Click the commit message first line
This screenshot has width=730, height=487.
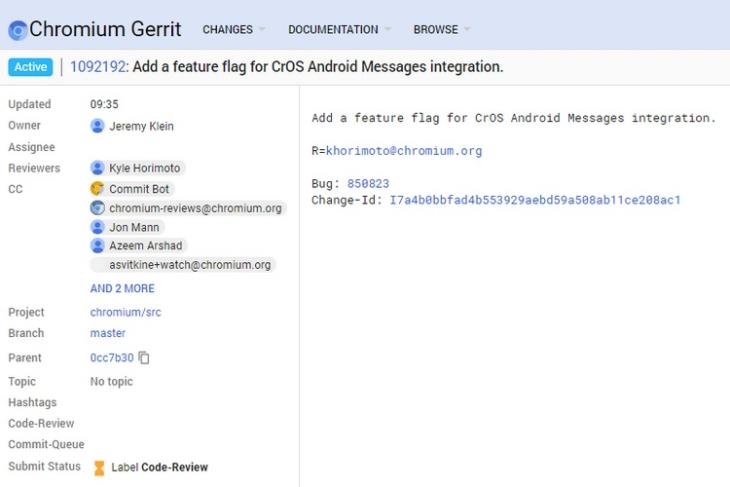tap(514, 118)
